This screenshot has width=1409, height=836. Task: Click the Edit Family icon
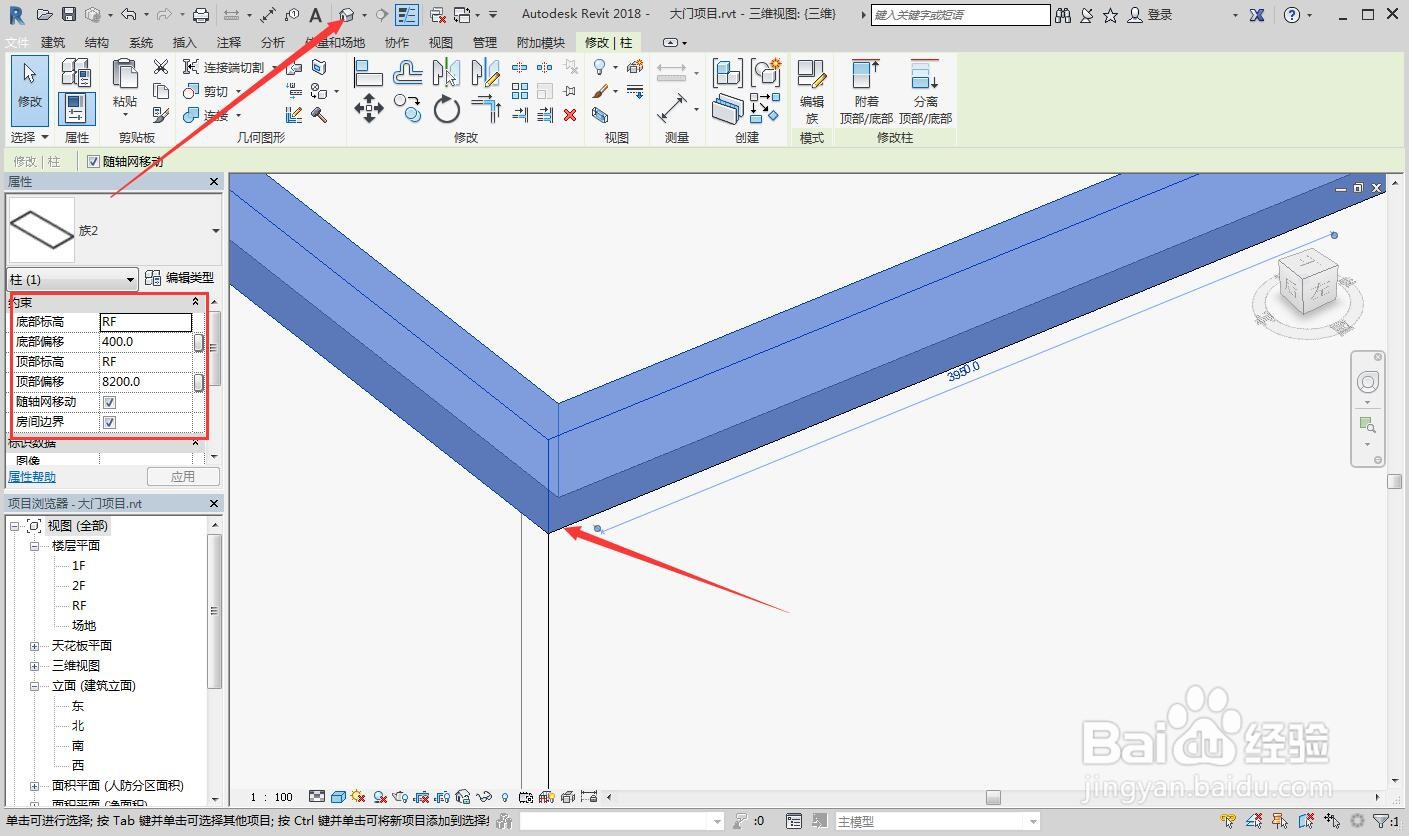(811, 90)
